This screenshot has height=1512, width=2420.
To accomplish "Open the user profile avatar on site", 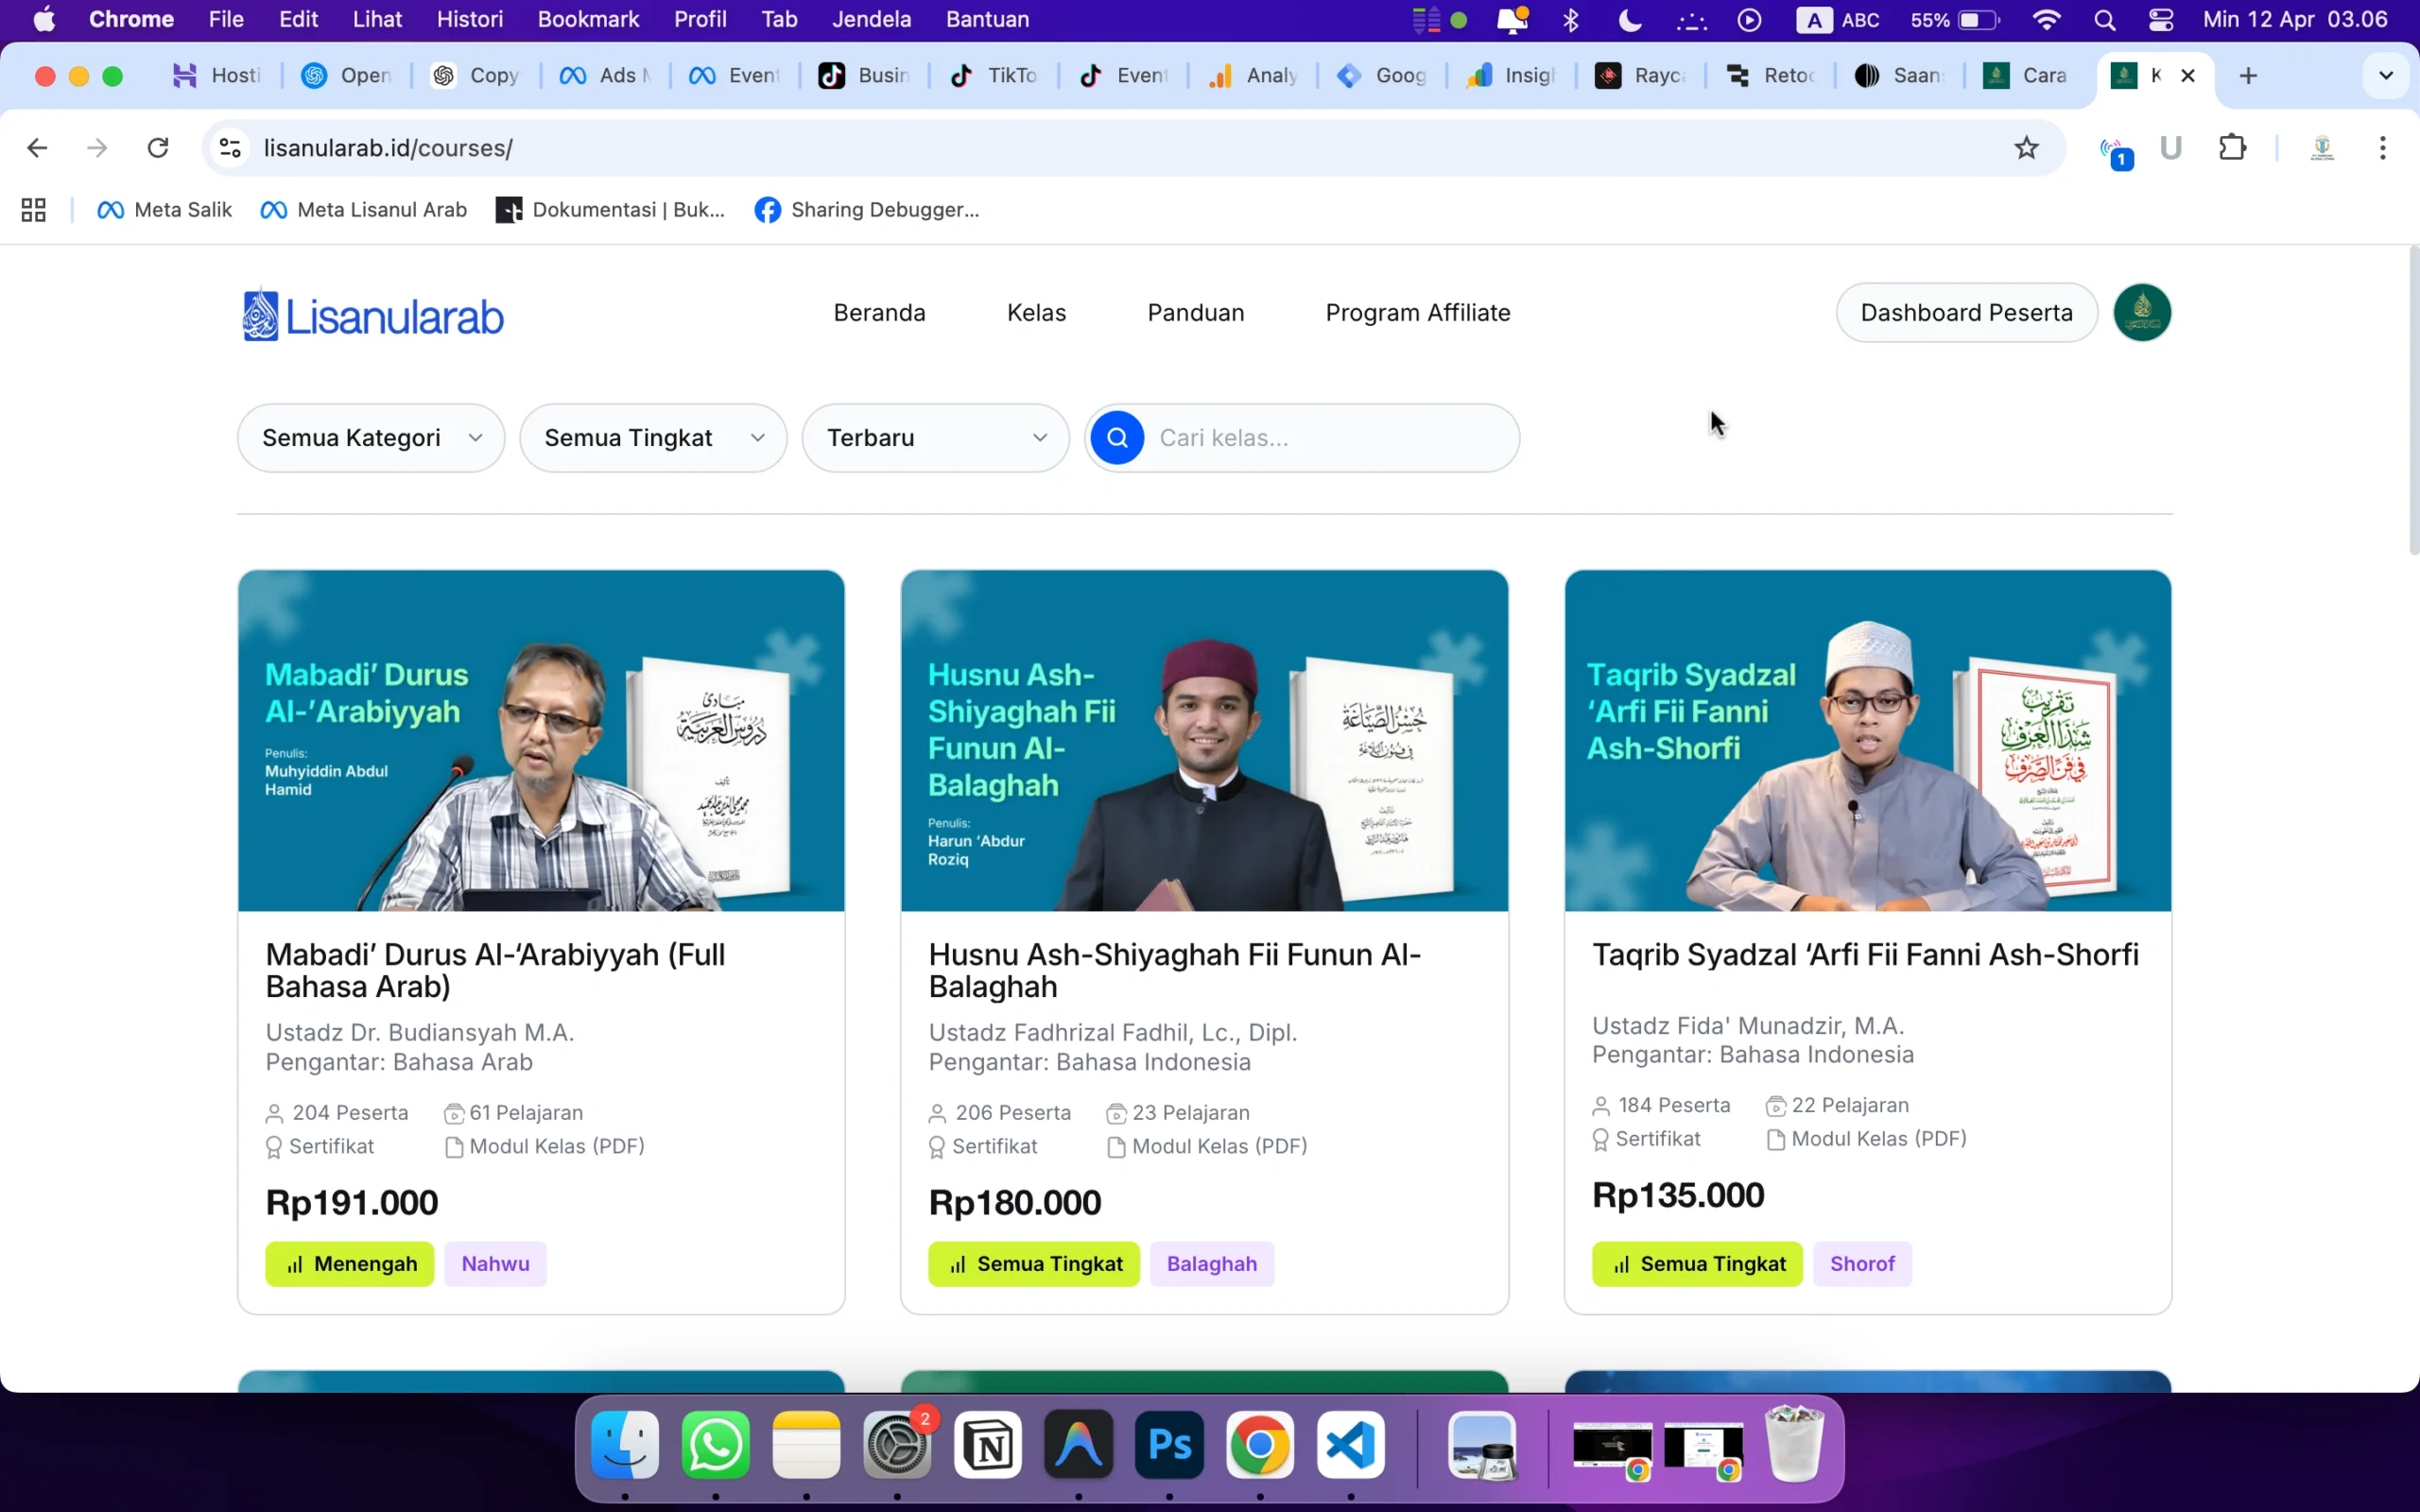I will 2141,313.
